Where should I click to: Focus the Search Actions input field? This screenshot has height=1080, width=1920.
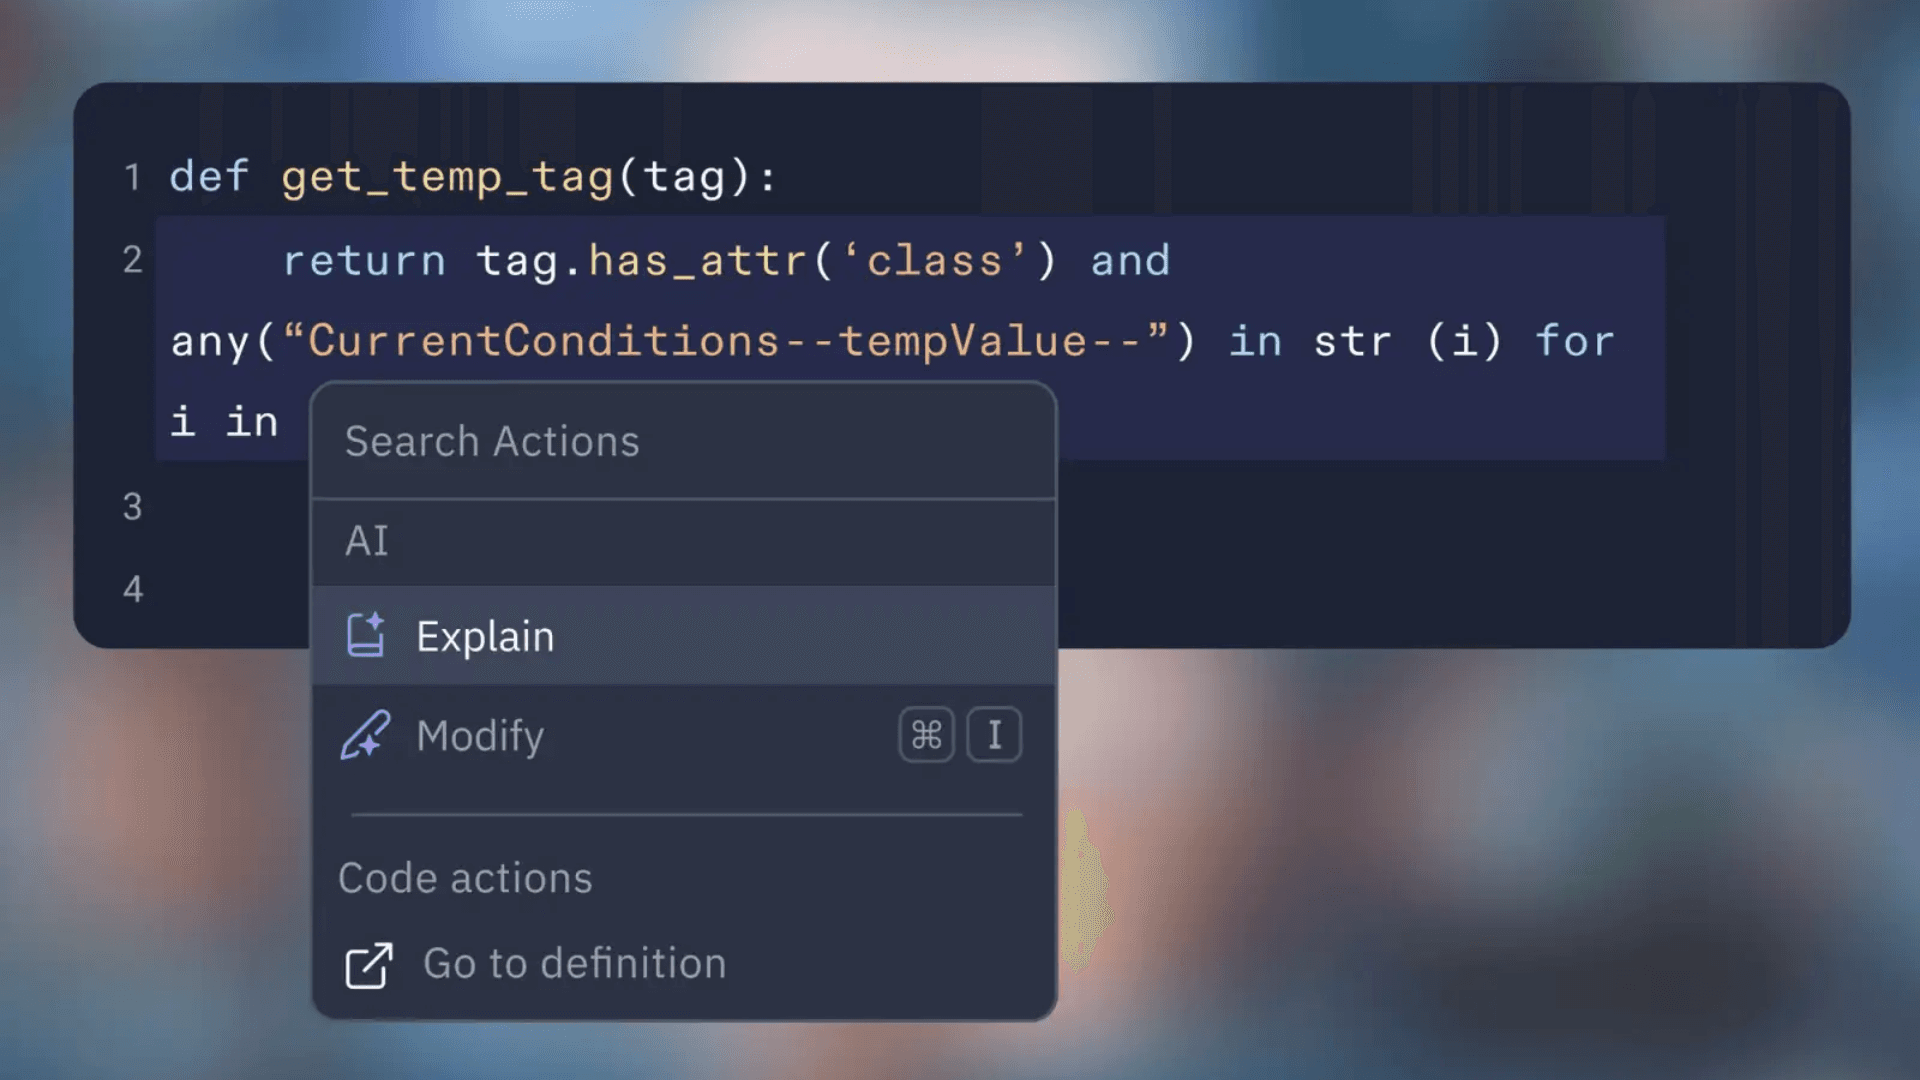[x=684, y=441]
